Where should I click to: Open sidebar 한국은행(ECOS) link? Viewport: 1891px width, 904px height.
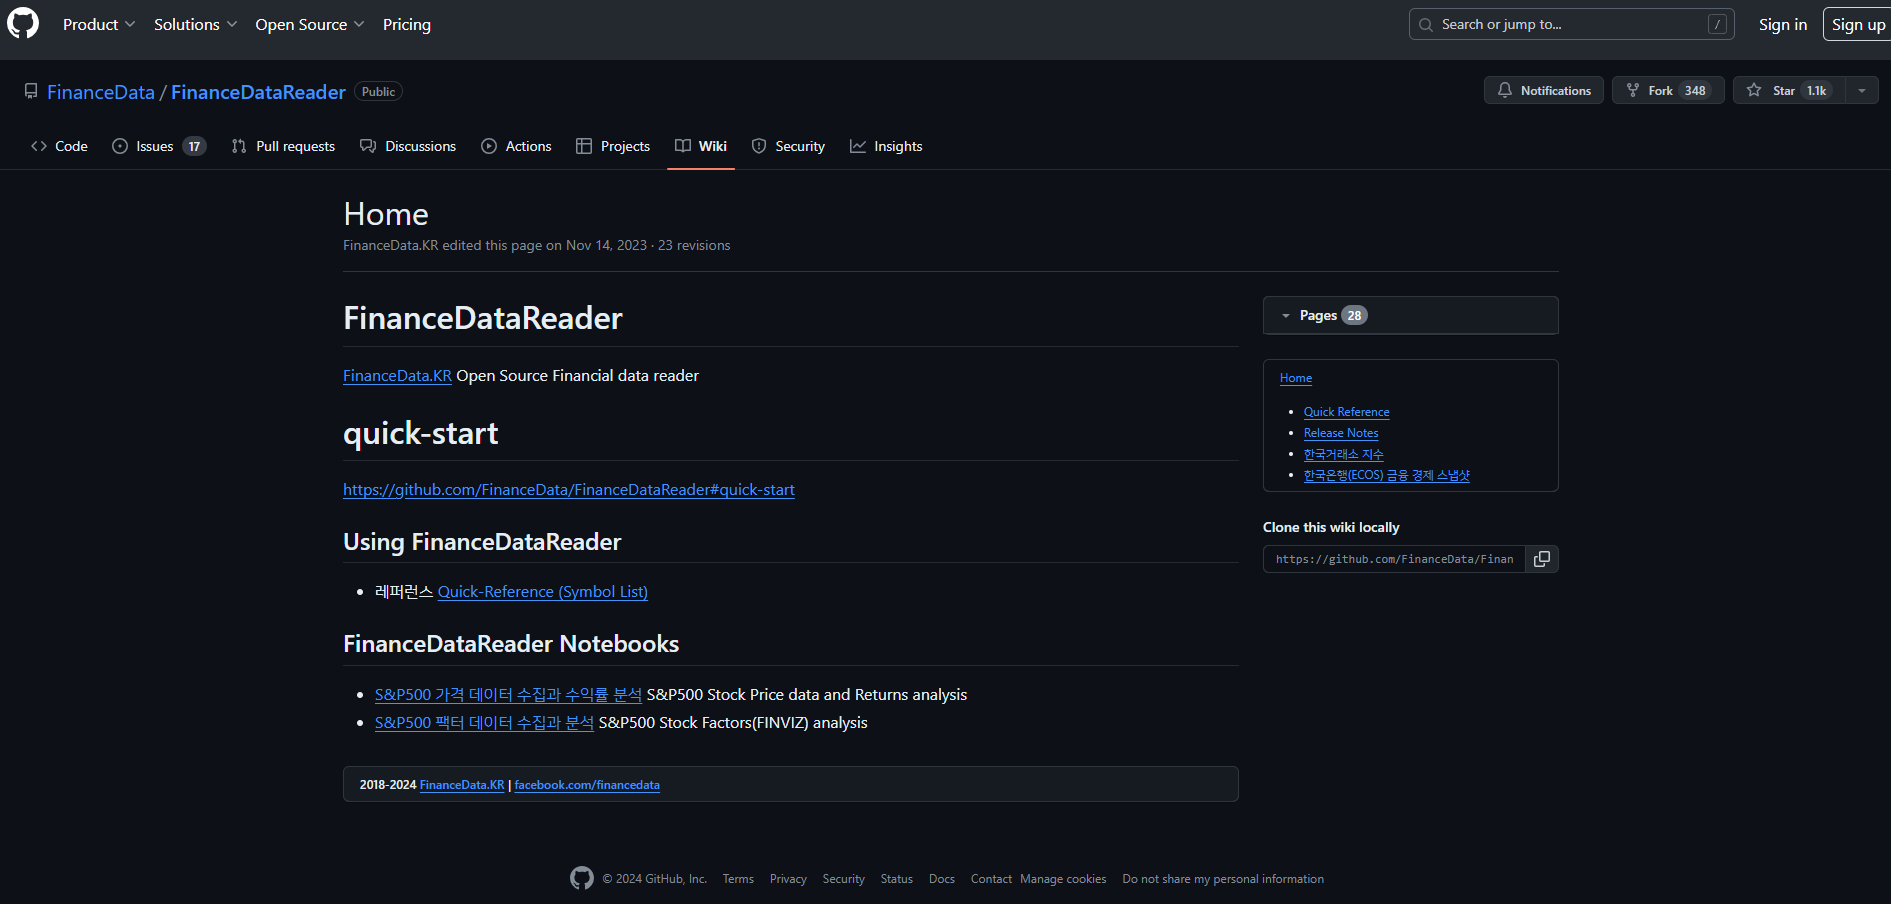1387,475
